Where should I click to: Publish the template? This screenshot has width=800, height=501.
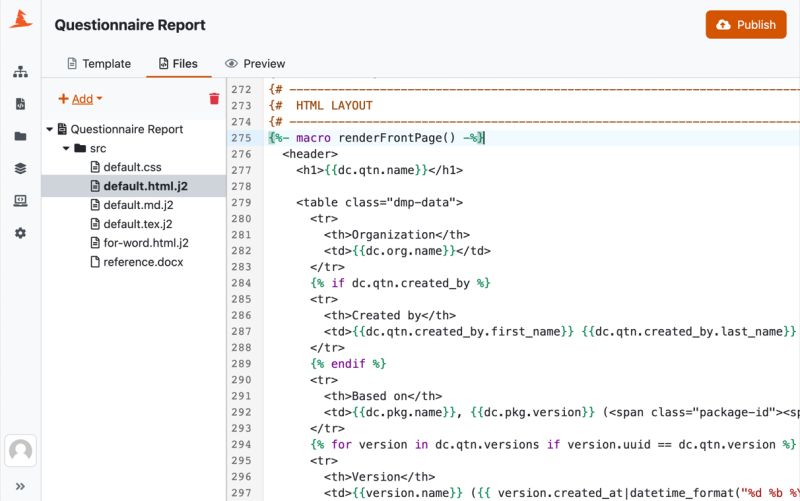(x=746, y=24)
